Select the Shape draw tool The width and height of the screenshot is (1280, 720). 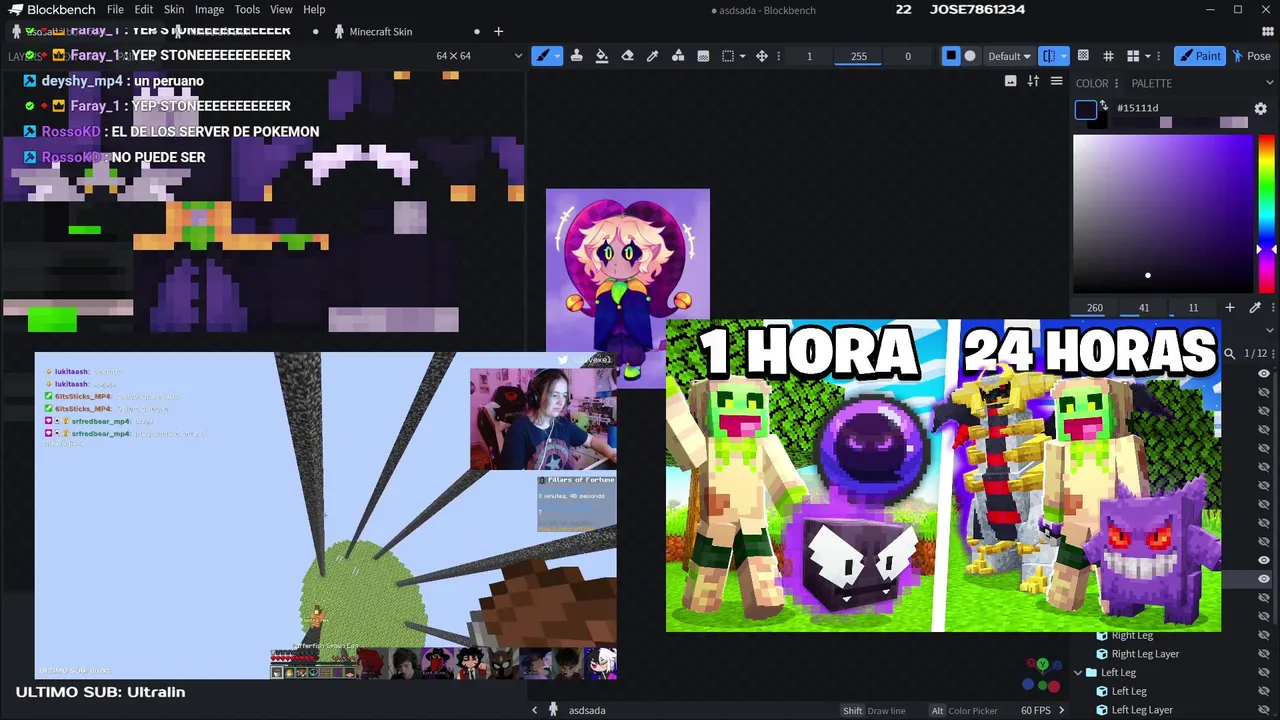point(678,56)
